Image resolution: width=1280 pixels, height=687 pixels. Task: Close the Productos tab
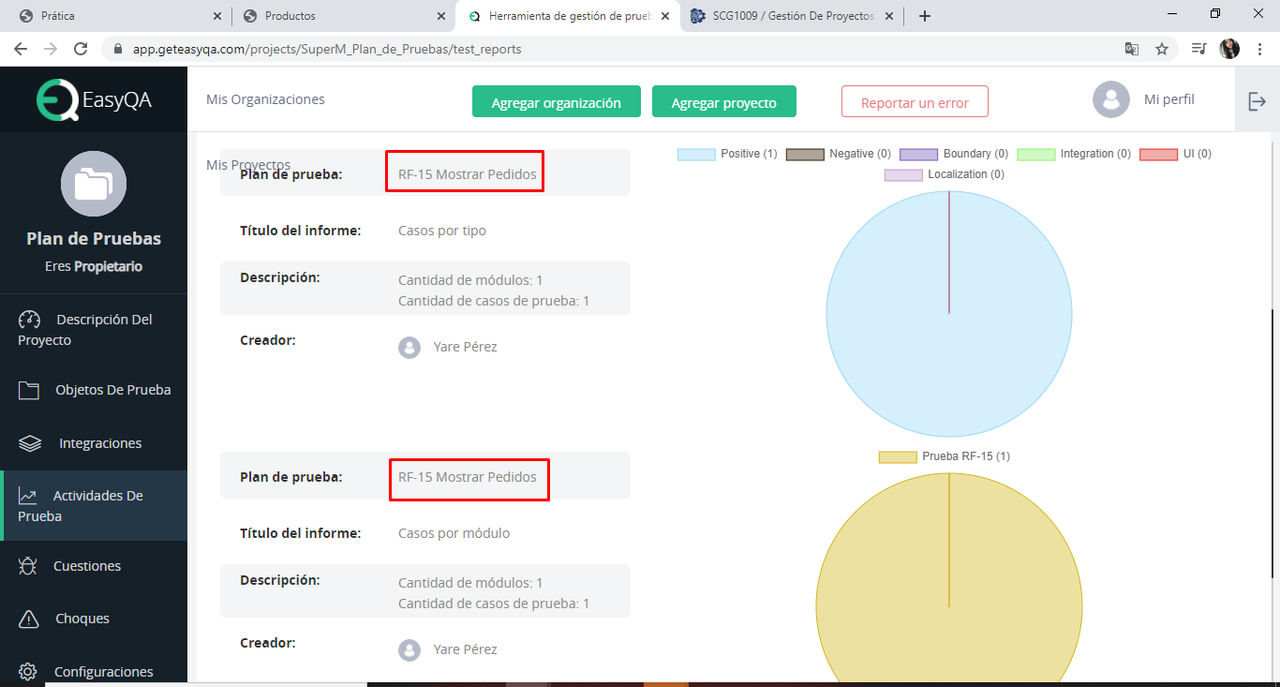pyautogui.click(x=441, y=16)
